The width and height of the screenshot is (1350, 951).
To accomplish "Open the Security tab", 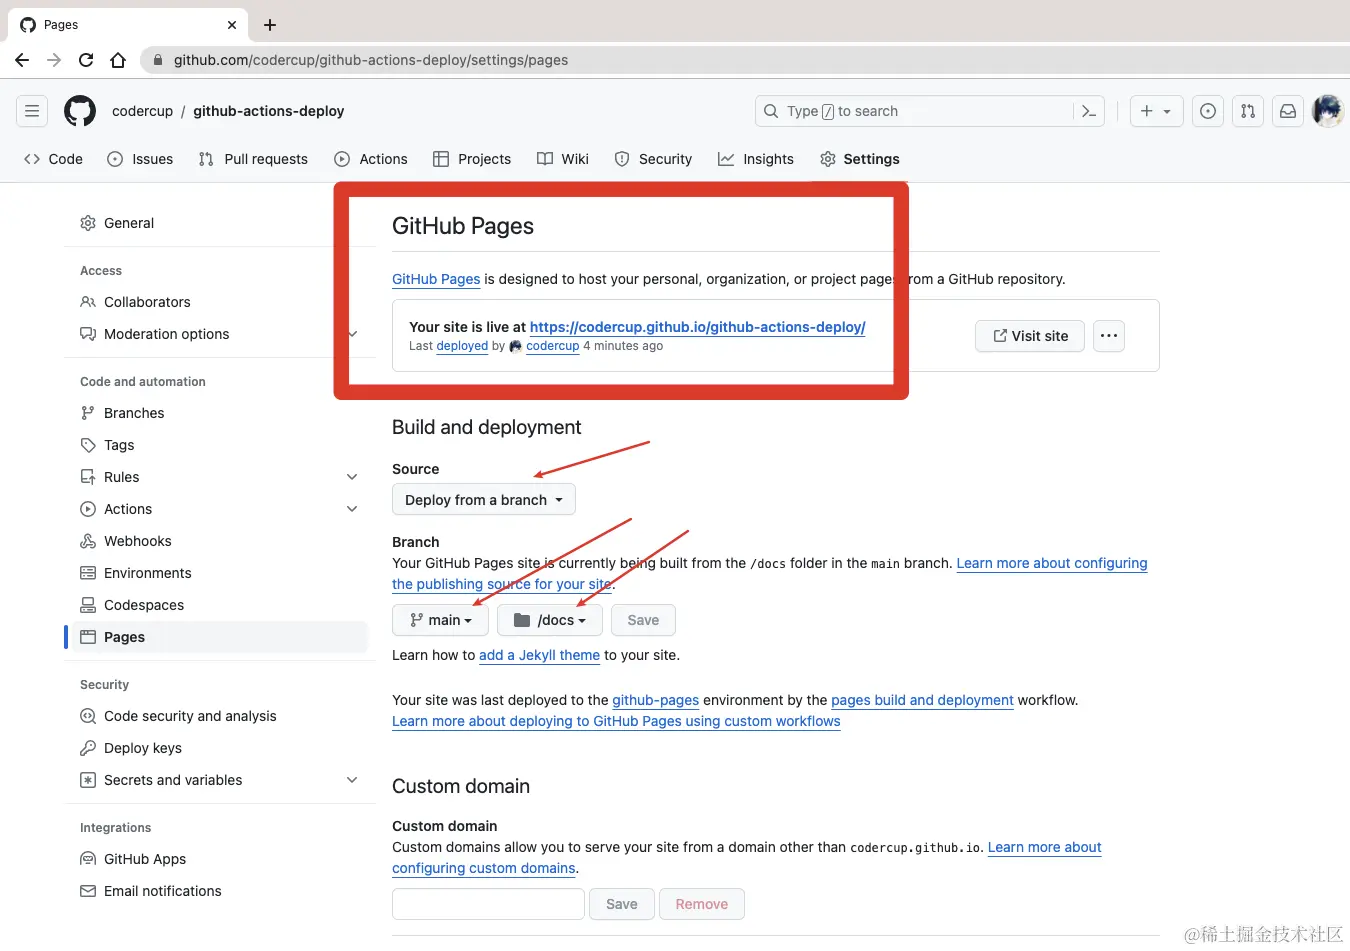I will [653, 159].
